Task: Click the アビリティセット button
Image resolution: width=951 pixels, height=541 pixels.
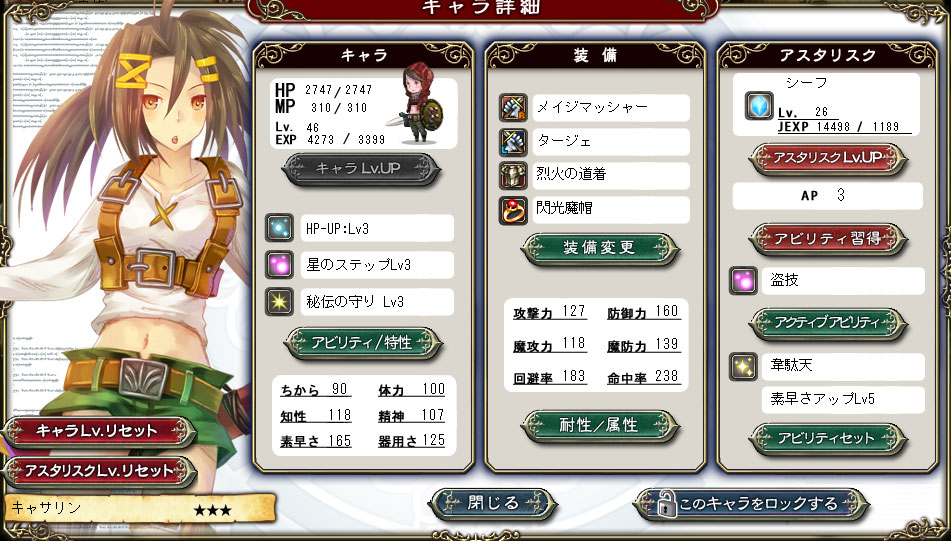Action: (828, 439)
